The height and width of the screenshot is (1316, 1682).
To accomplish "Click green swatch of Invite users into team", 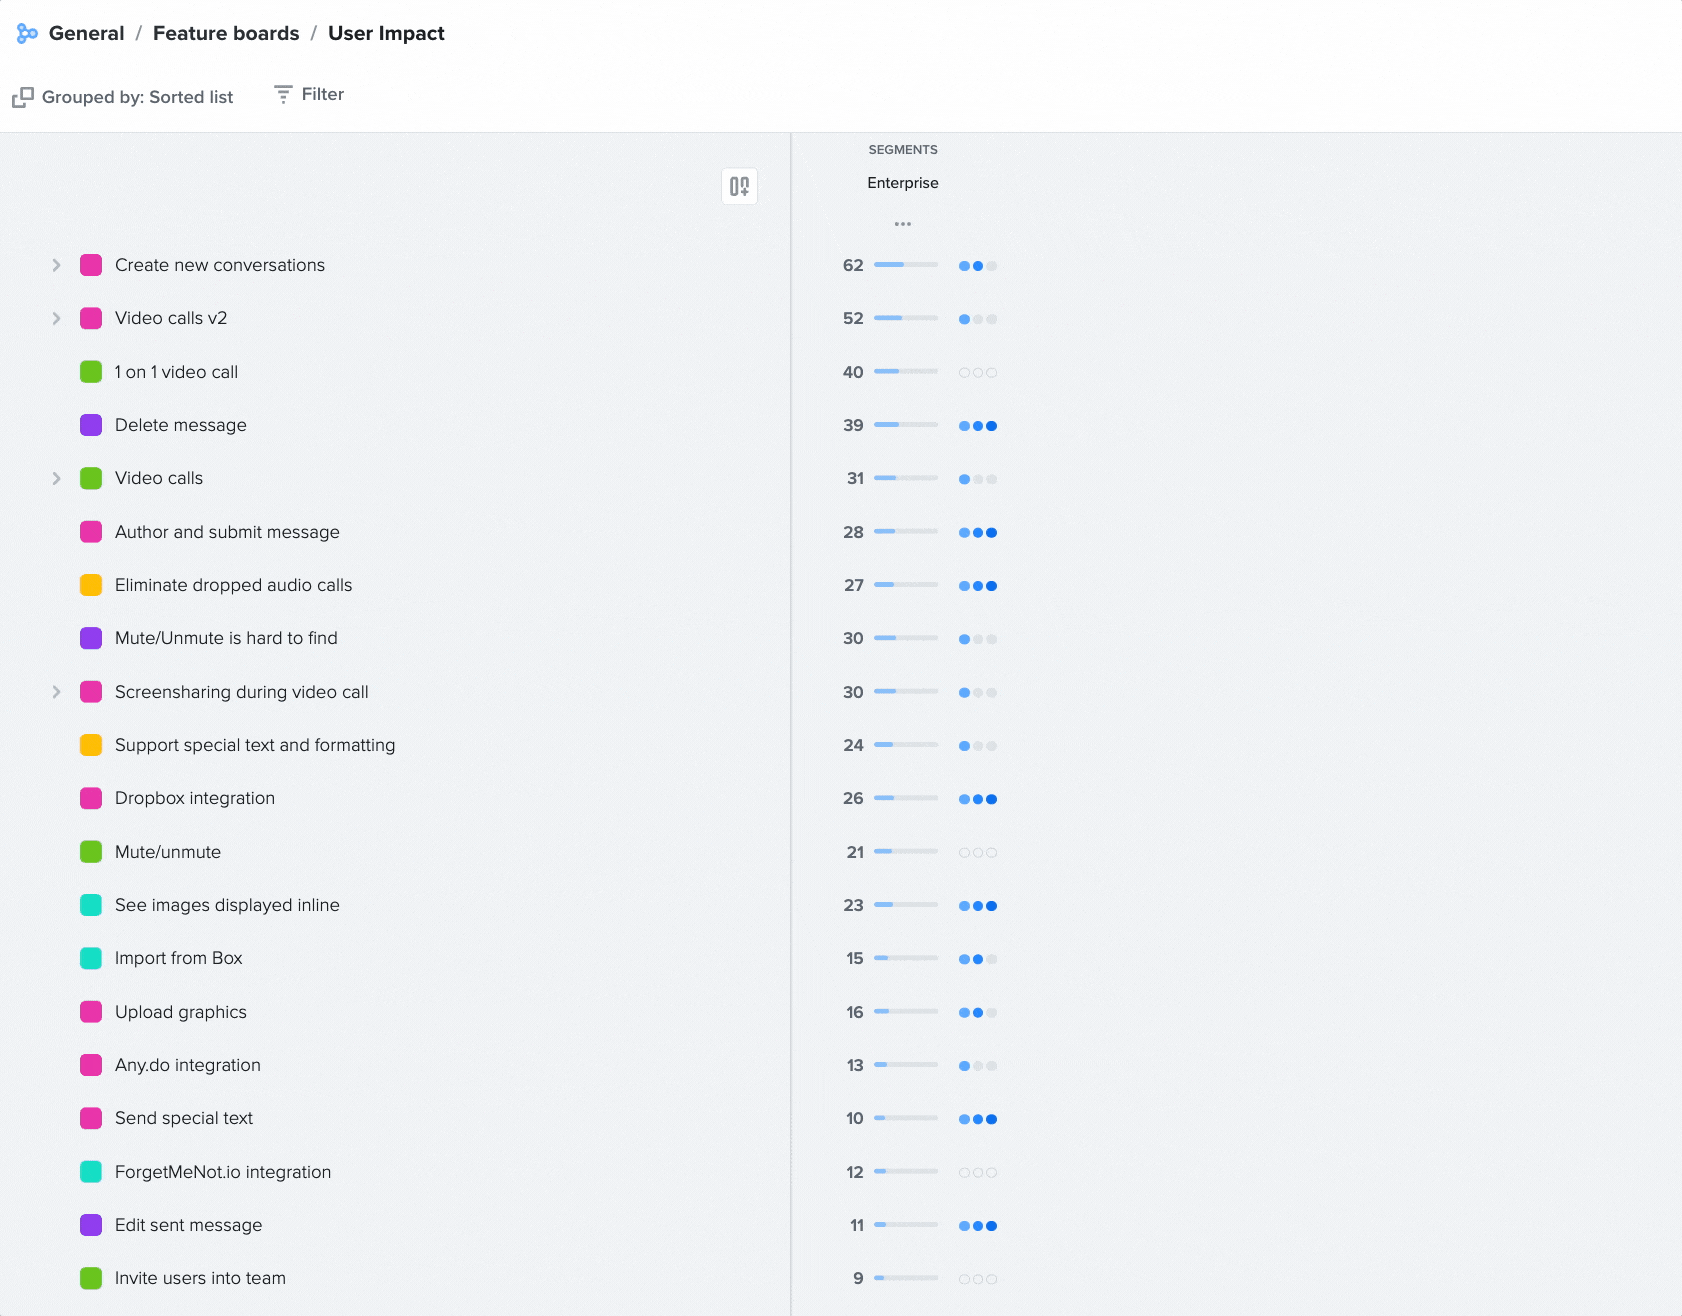I will [91, 1278].
